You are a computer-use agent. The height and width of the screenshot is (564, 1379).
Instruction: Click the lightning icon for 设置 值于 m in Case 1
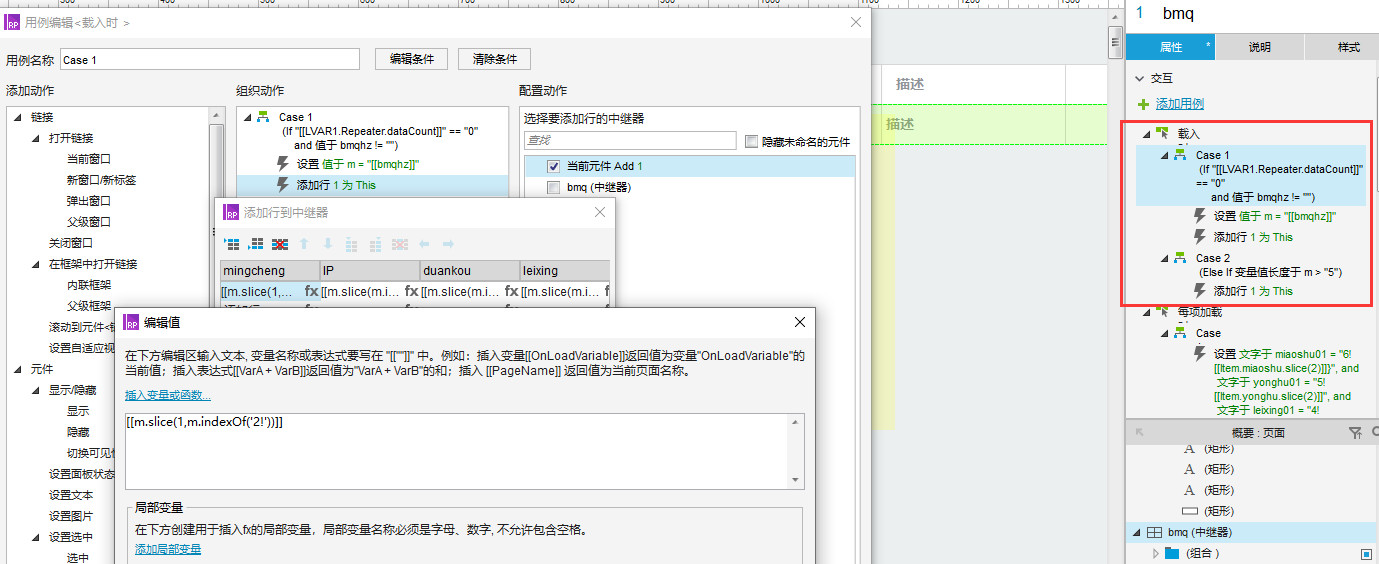[1200, 216]
